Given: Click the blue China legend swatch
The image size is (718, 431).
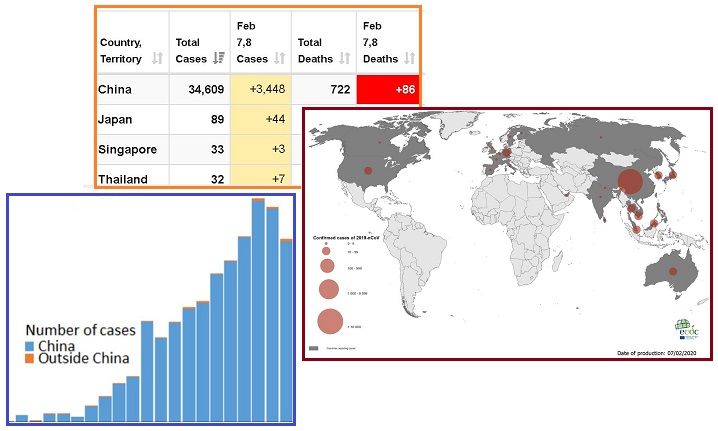Looking at the screenshot, I should [x=30, y=345].
